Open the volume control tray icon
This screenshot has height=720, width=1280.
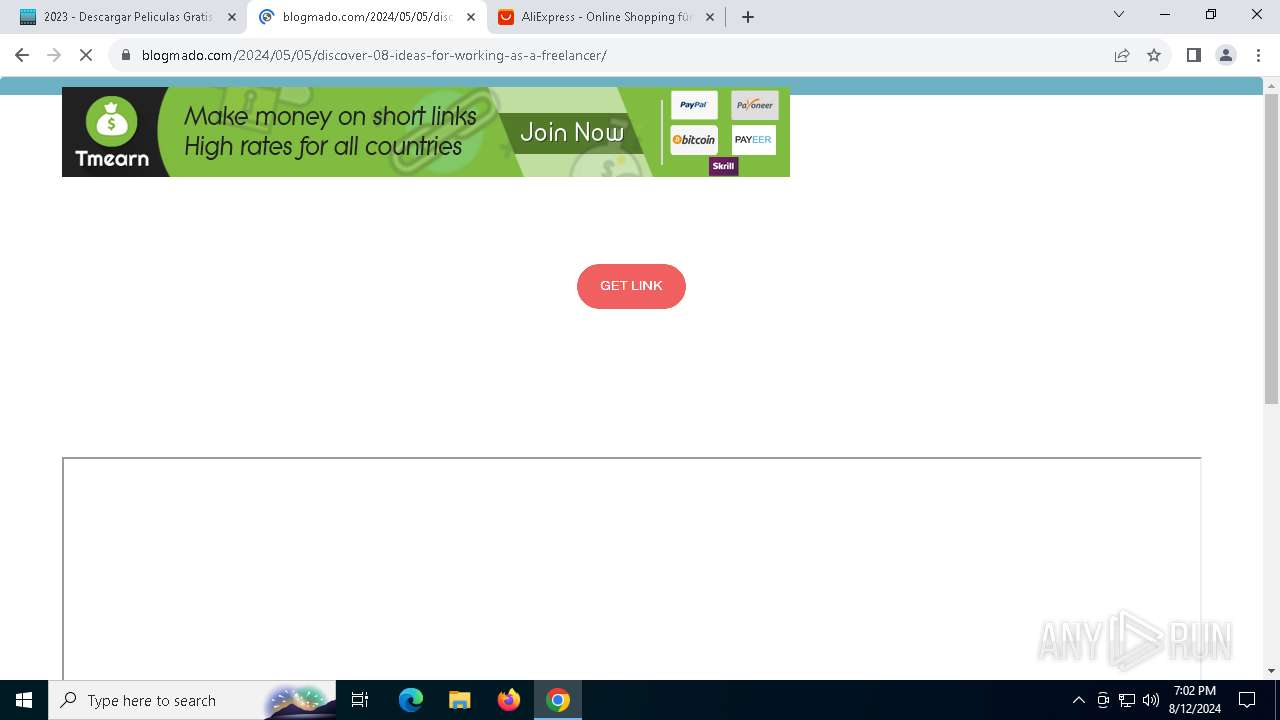coord(1151,700)
